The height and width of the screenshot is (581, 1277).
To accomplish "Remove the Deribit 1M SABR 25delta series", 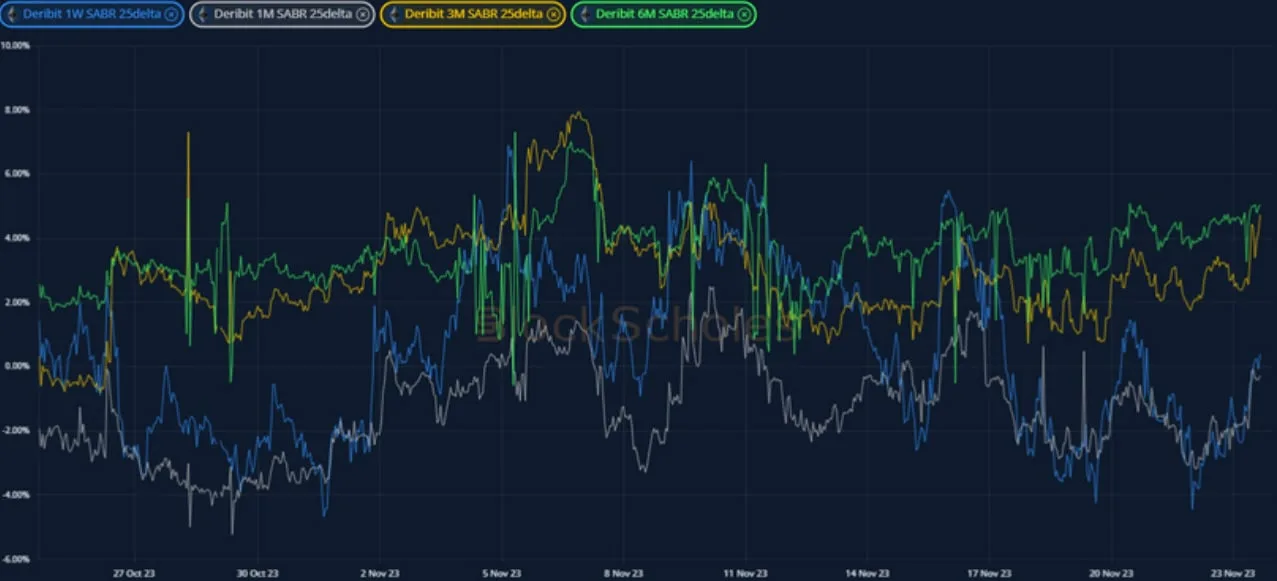I will (361, 14).
